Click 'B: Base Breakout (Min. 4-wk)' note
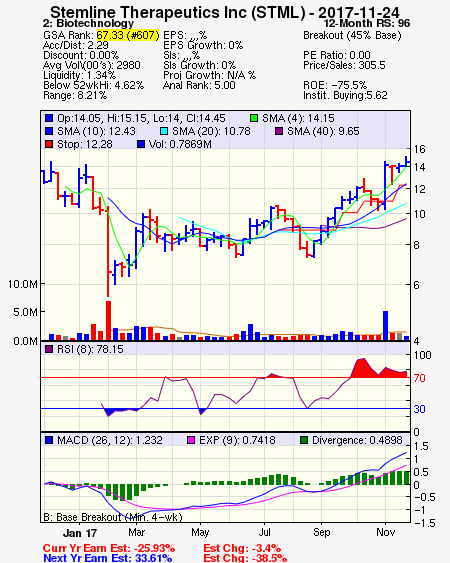 [113, 517]
